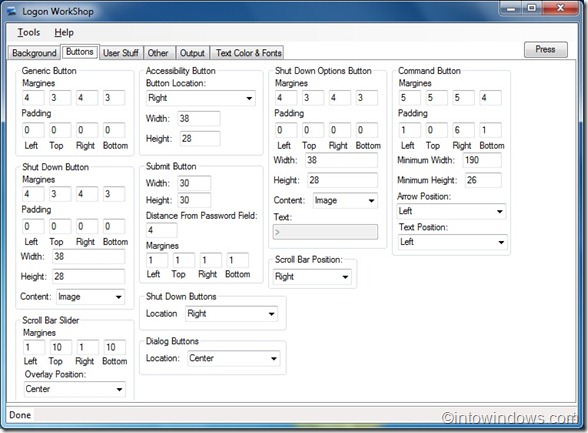Select the Buttons tab

click(x=80, y=52)
